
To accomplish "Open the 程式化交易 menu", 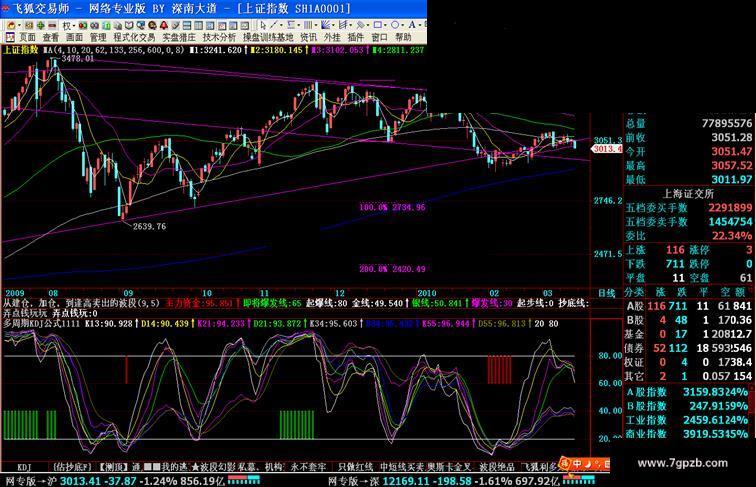I will 135,37.
